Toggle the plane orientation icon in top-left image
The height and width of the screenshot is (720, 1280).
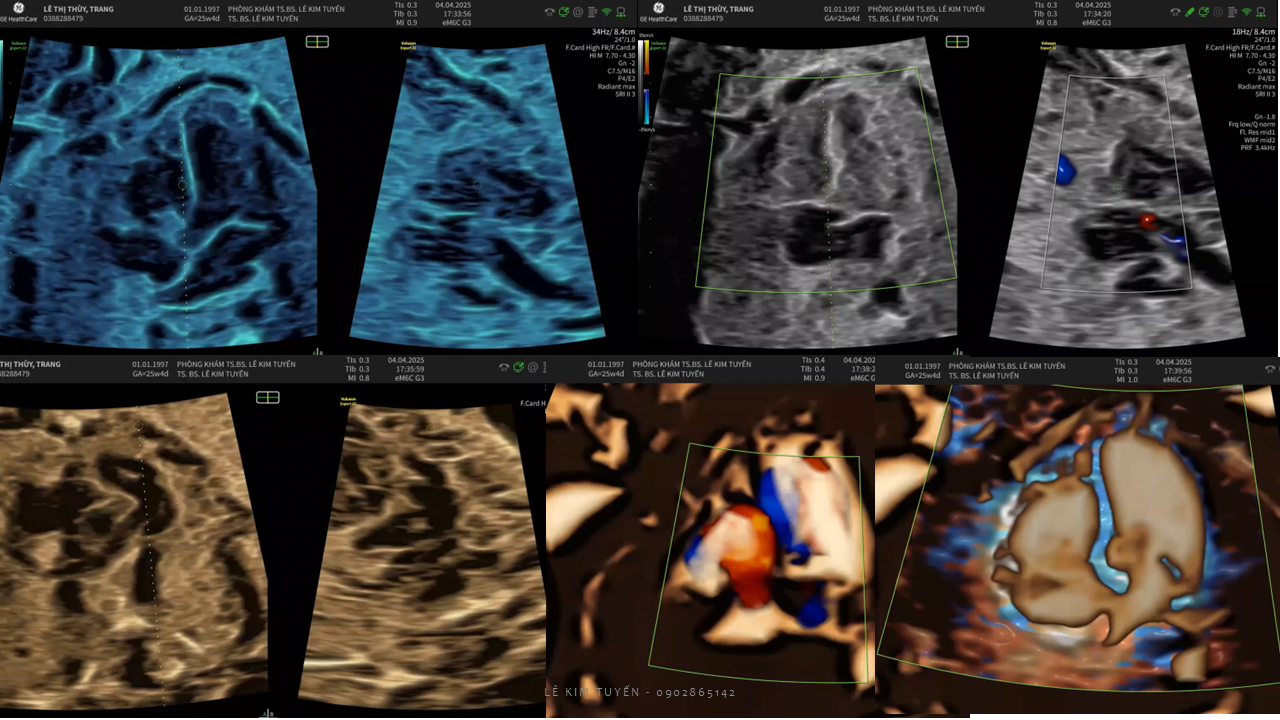click(318, 41)
